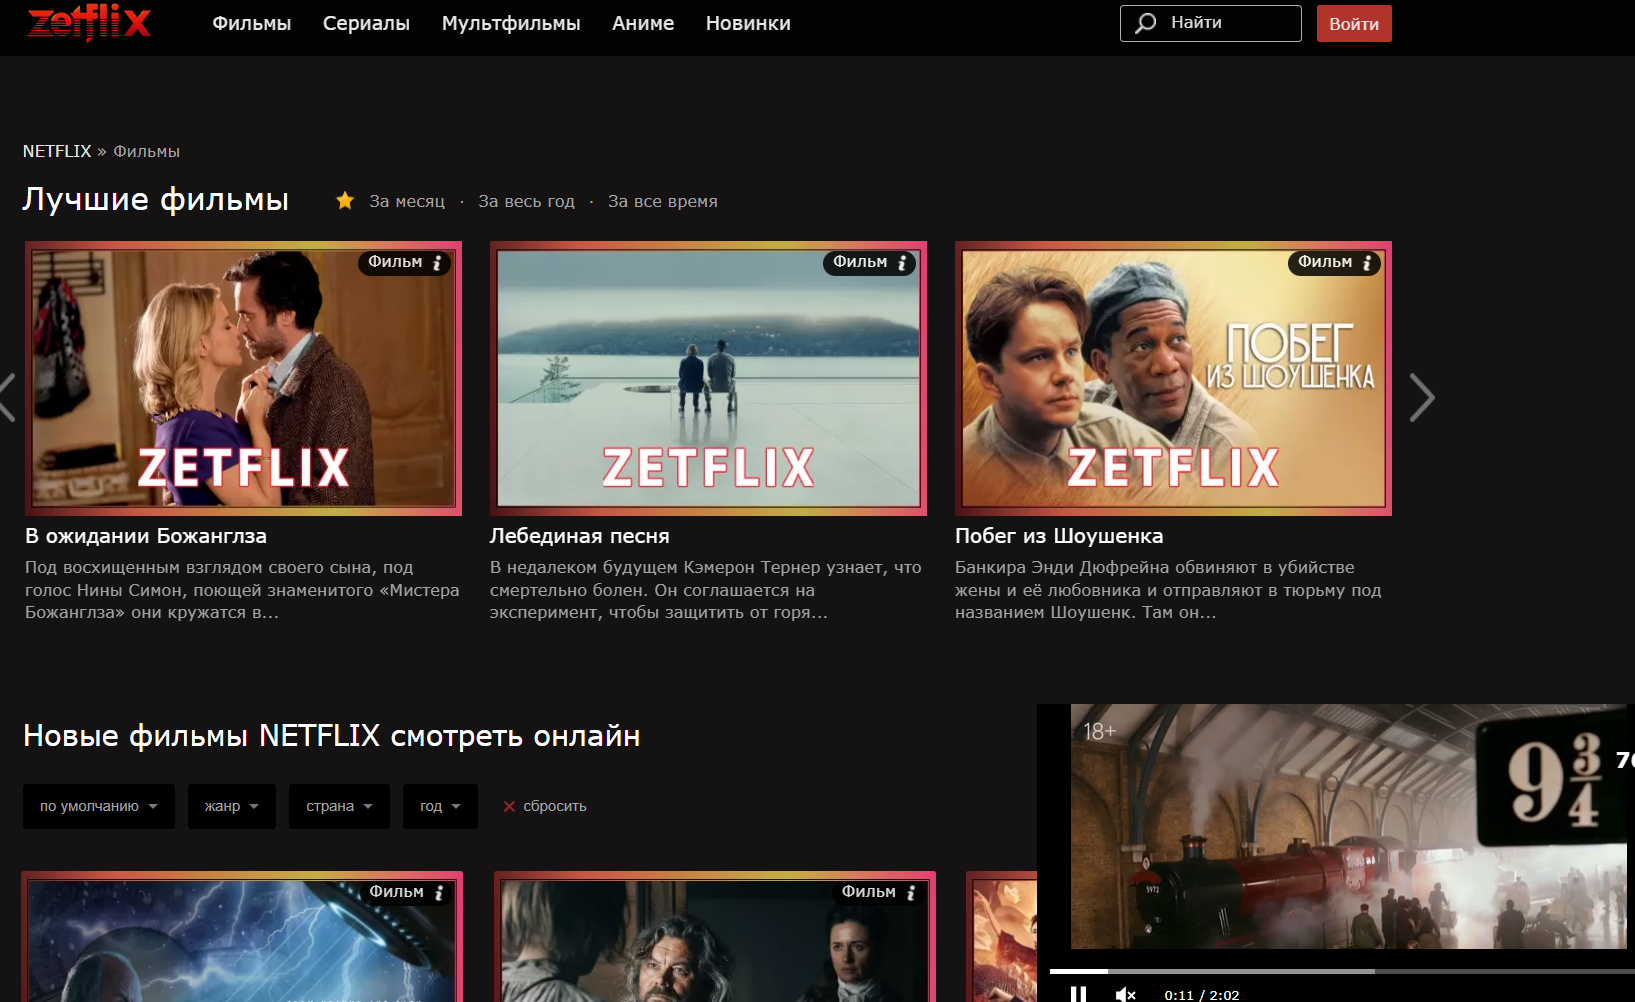The width and height of the screenshot is (1635, 1002).
Task: Click the red X reset icon
Action: (509, 806)
